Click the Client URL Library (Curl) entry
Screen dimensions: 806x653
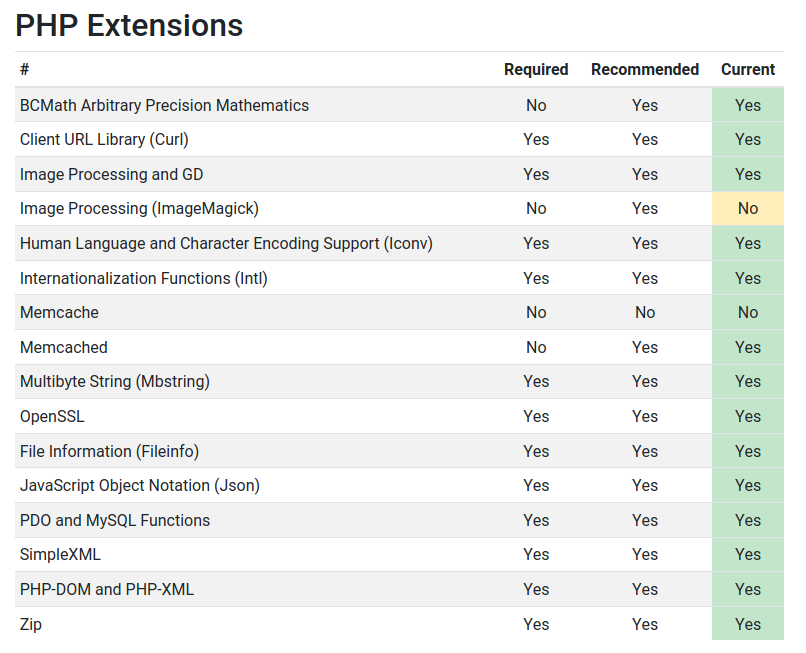(x=104, y=139)
